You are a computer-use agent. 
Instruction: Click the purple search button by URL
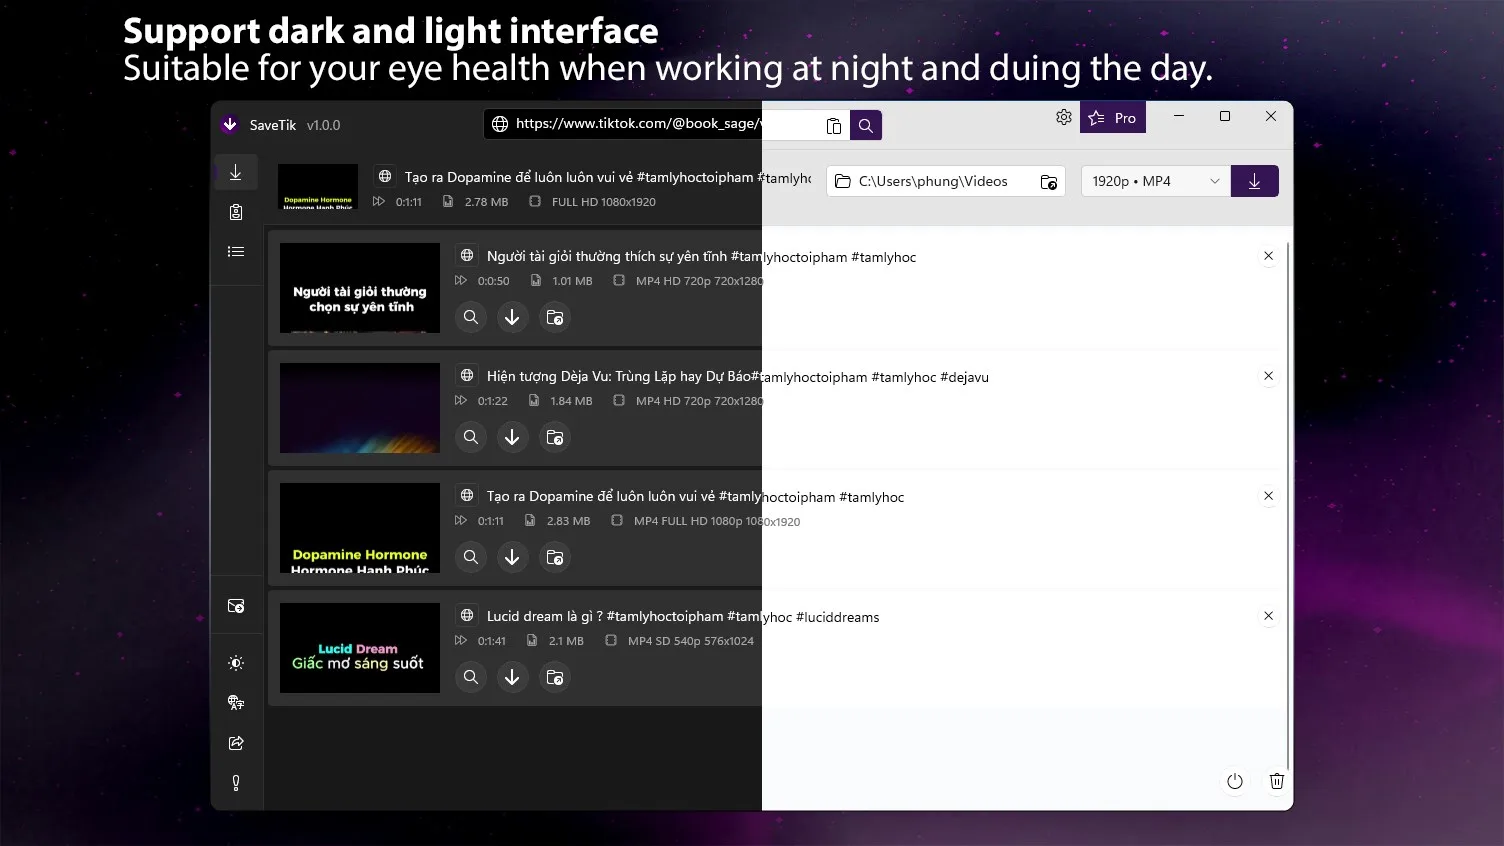[866, 125]
